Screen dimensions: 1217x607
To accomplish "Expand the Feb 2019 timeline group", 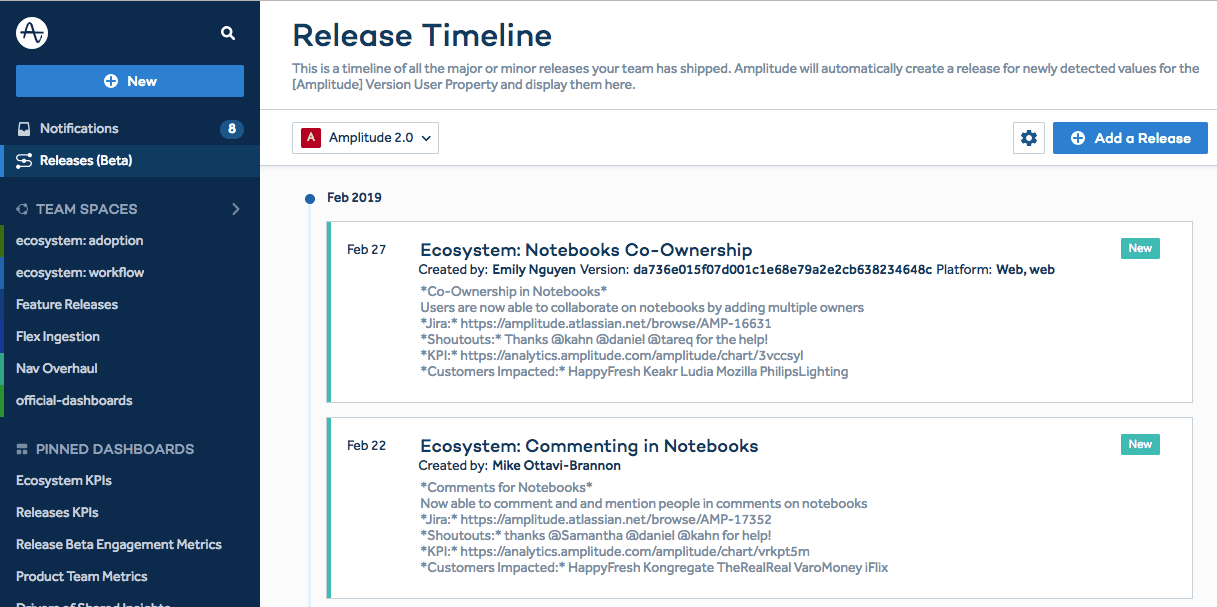I will [353, 197].
